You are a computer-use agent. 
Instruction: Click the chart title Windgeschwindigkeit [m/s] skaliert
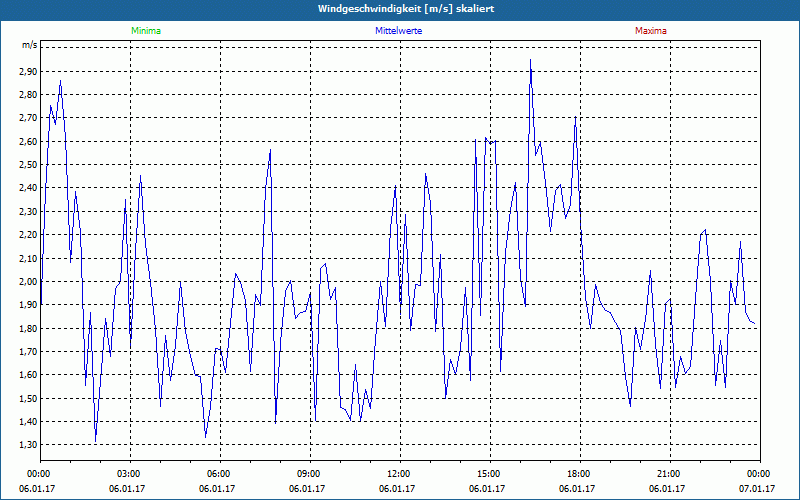coord(406,9)
